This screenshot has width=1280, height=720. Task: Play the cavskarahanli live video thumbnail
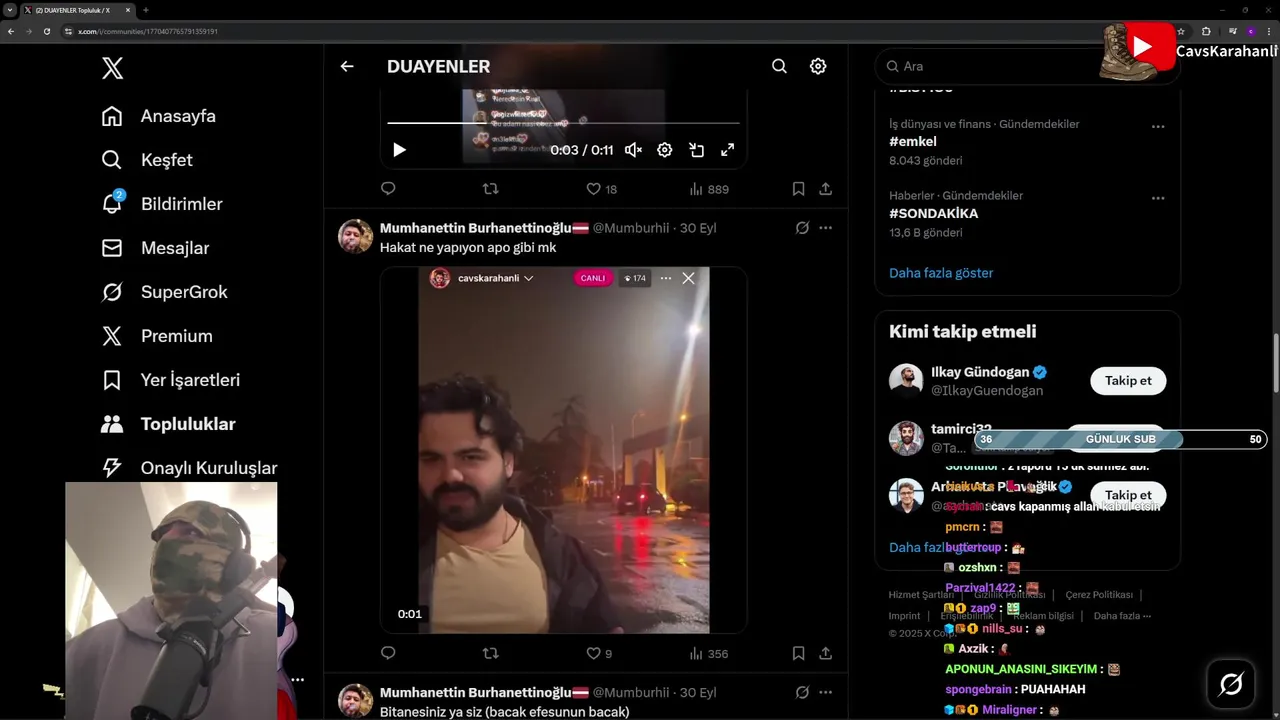pos(564,450)
